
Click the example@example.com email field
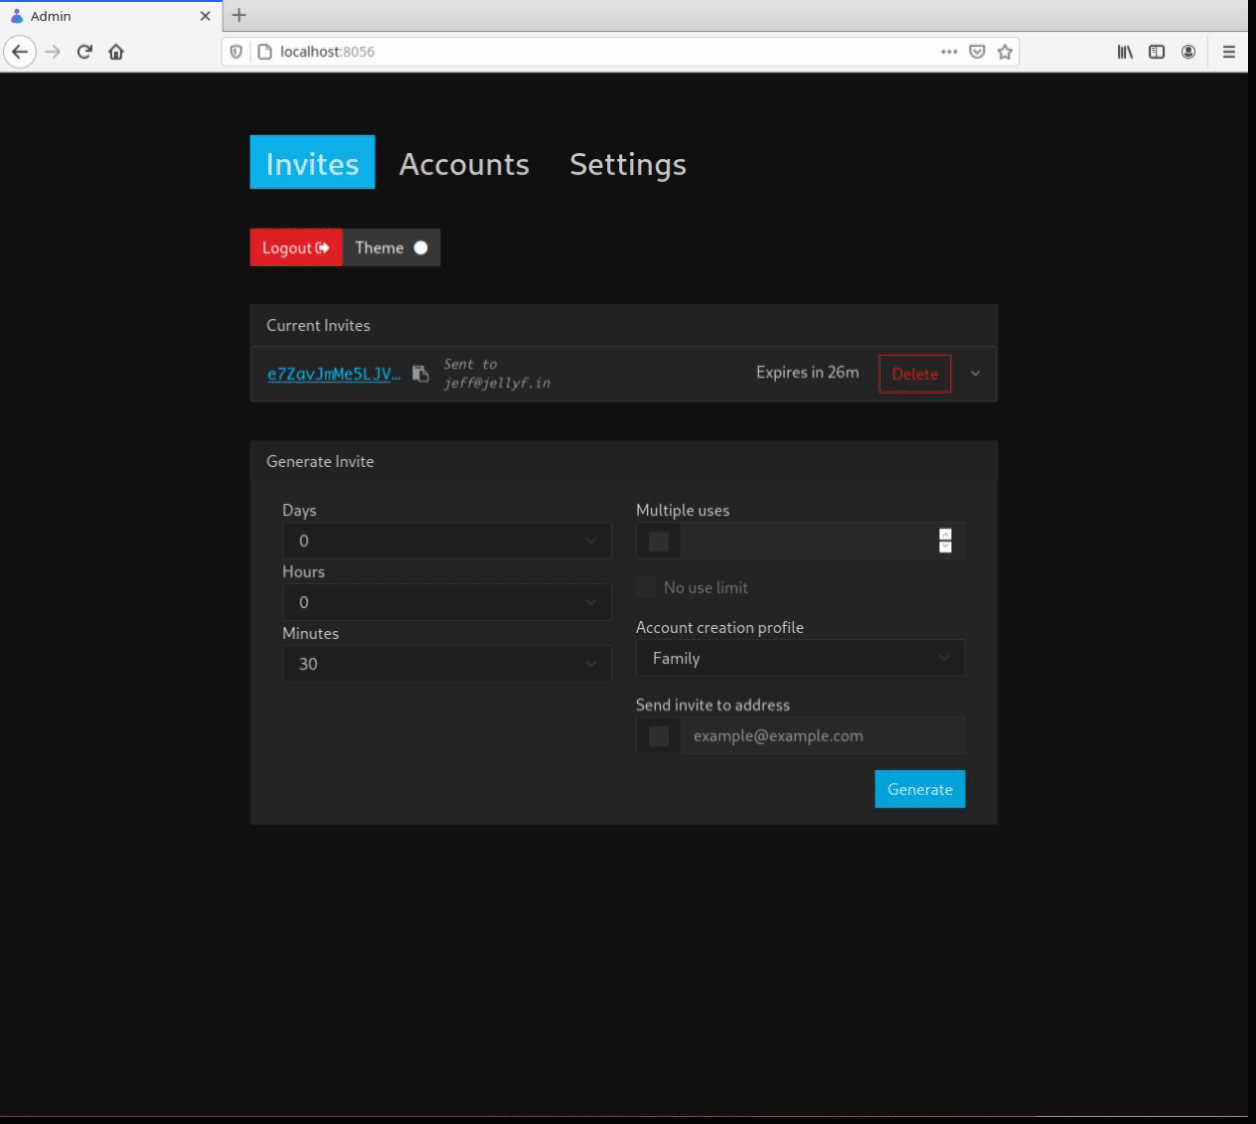[x=822, y=736]
